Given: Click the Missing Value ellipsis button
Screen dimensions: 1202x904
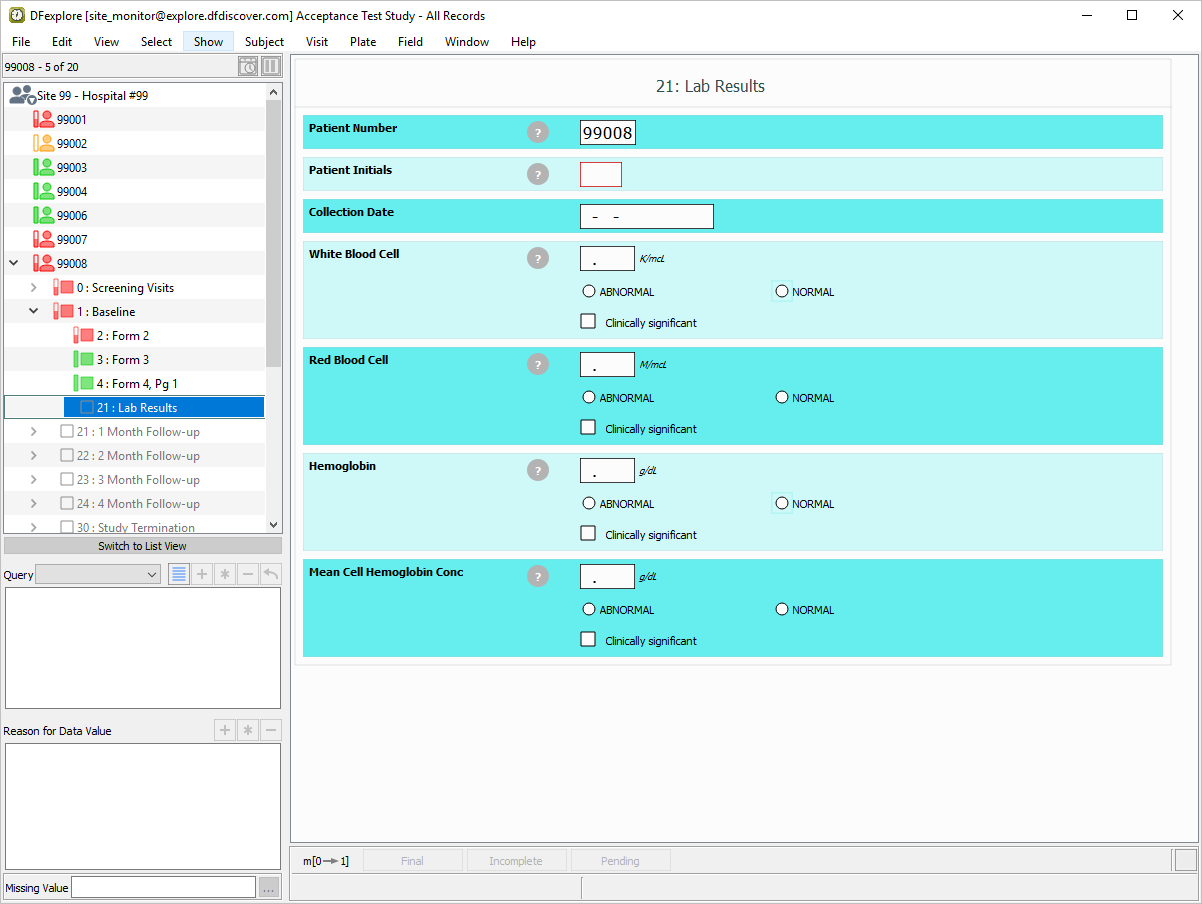Looking at the screenshot, I should click(x=268, y=888).
